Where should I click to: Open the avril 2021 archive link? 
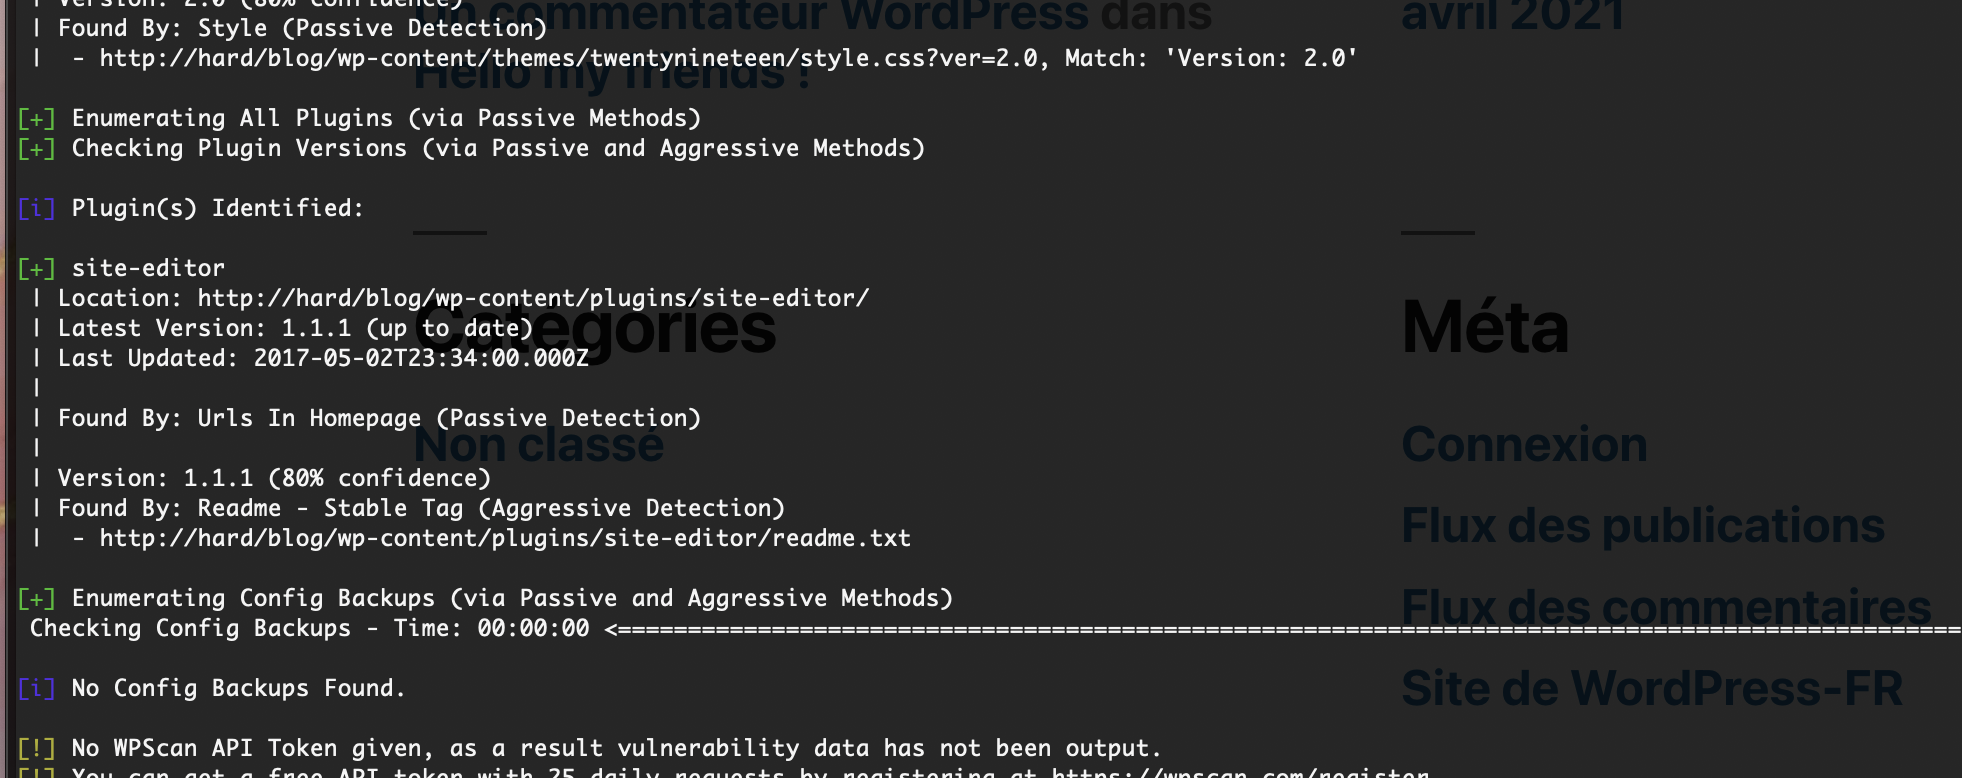point(1513,15)
